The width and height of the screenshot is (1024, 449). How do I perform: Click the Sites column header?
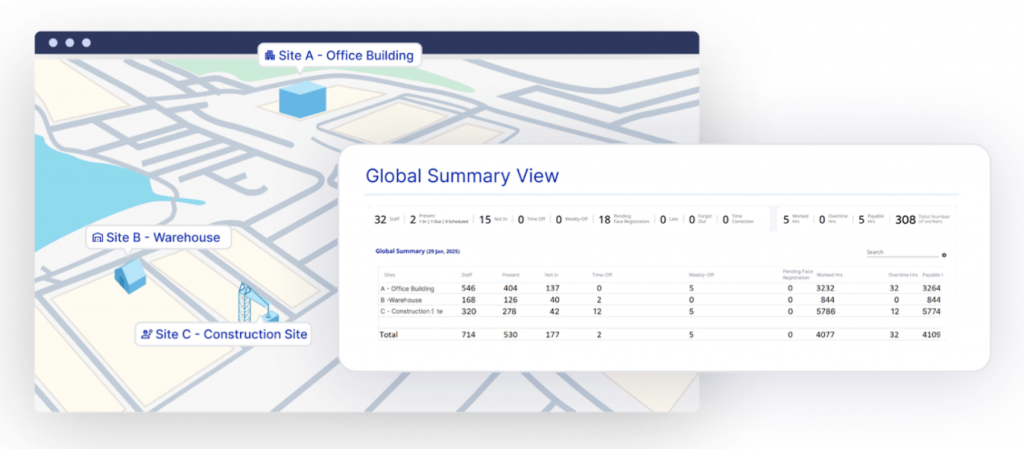(390, 275)
